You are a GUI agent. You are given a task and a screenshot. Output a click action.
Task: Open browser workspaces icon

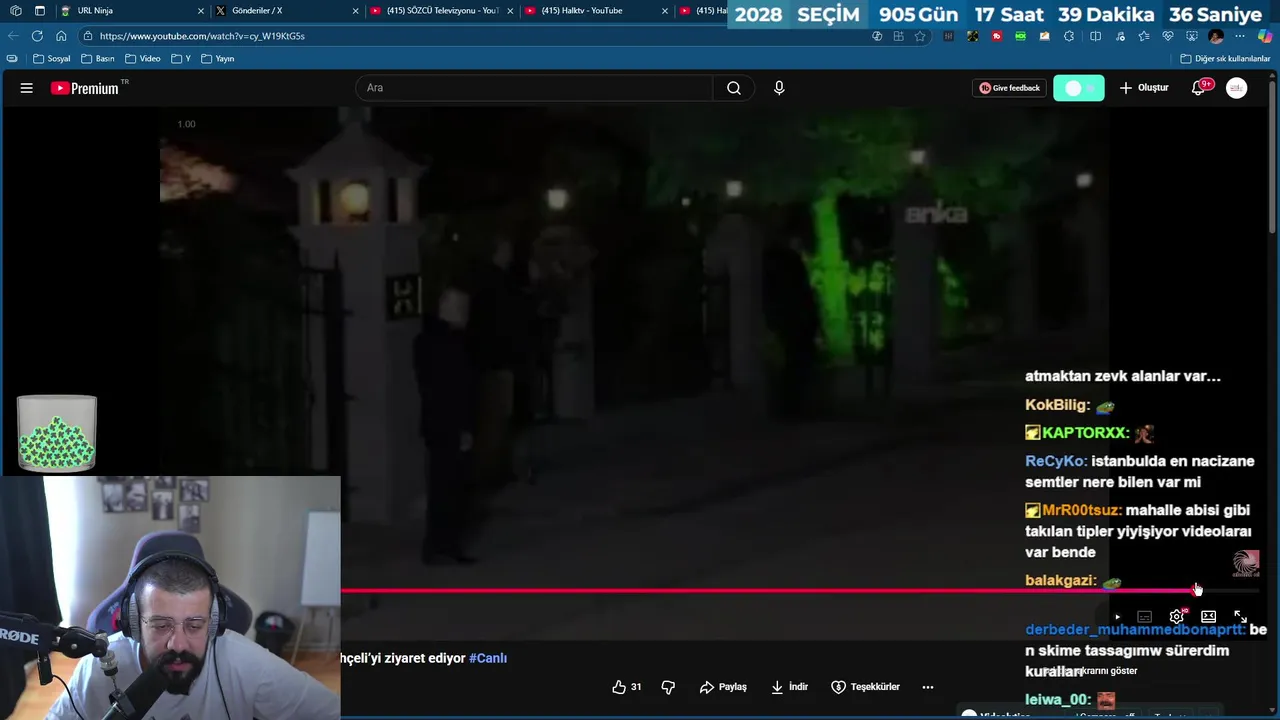click(15, 11)
